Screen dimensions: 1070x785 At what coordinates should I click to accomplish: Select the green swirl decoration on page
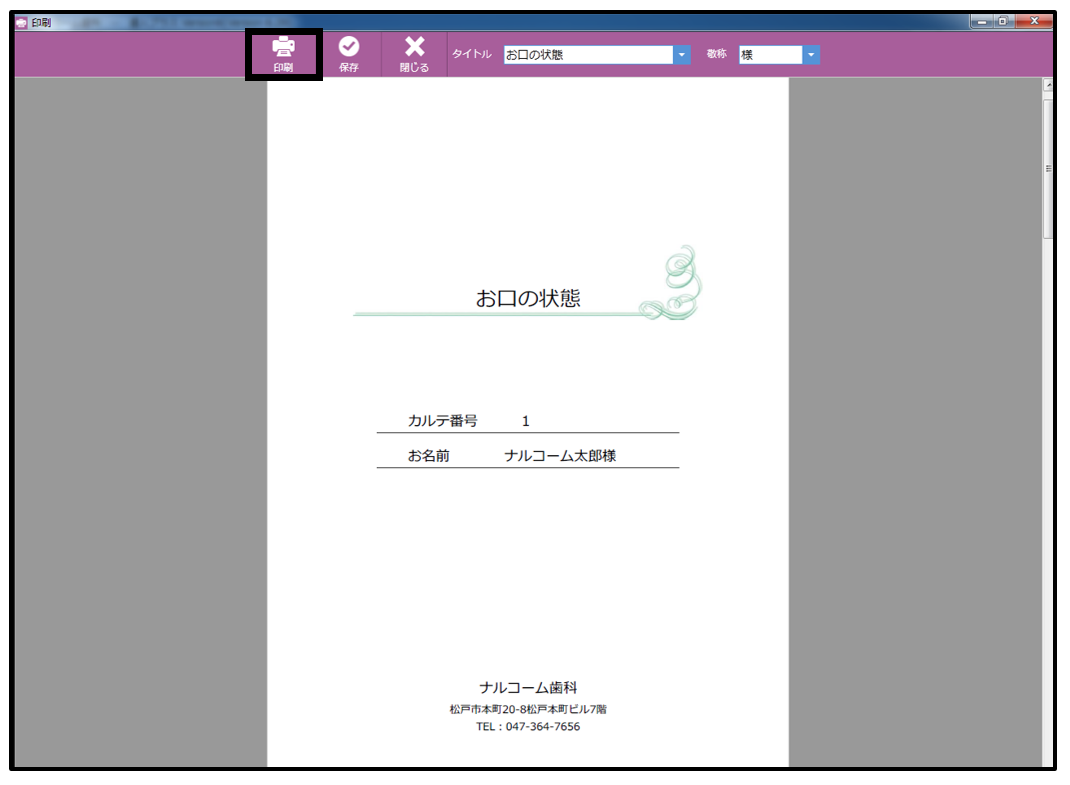[671, 283]
